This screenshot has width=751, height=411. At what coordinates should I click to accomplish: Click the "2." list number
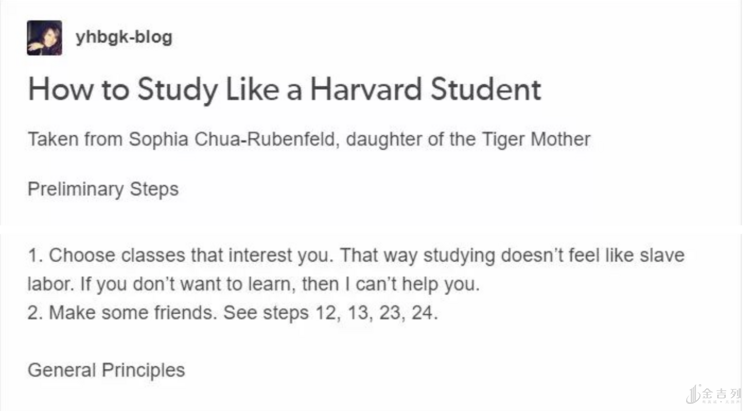coord(35,314)
